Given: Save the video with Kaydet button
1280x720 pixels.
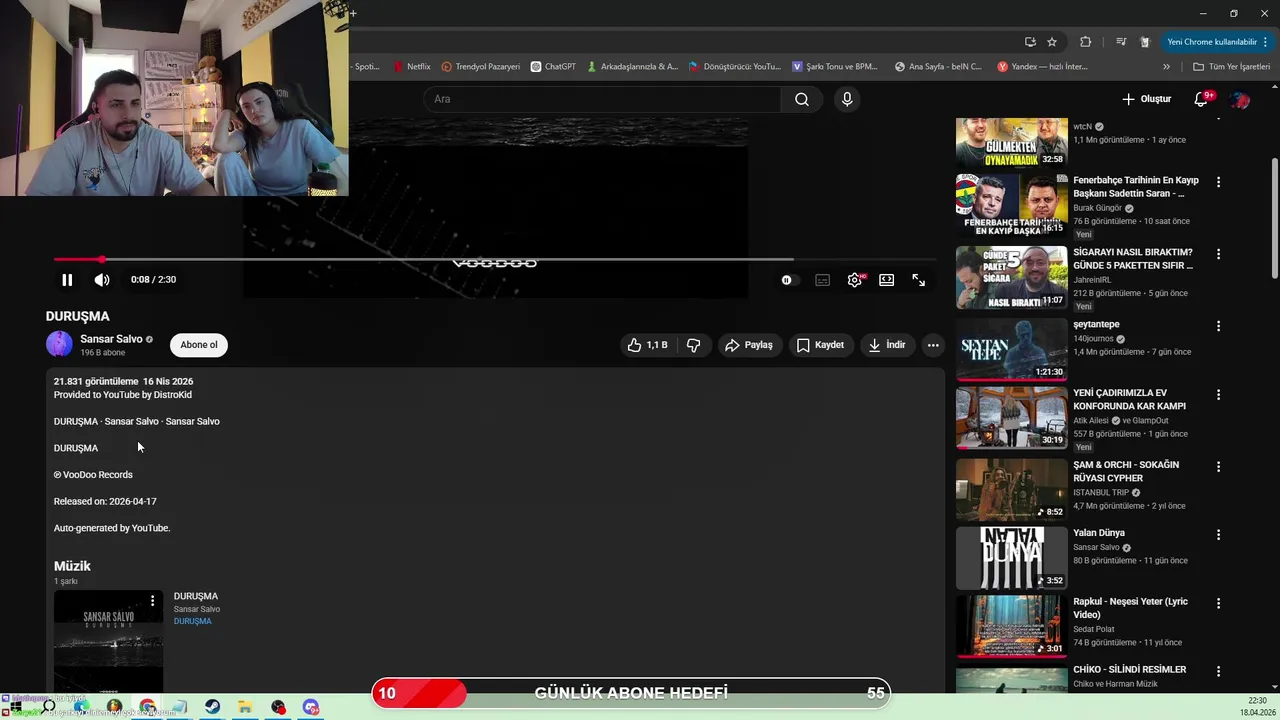Looking at the screenshot, I should [820, 345].
